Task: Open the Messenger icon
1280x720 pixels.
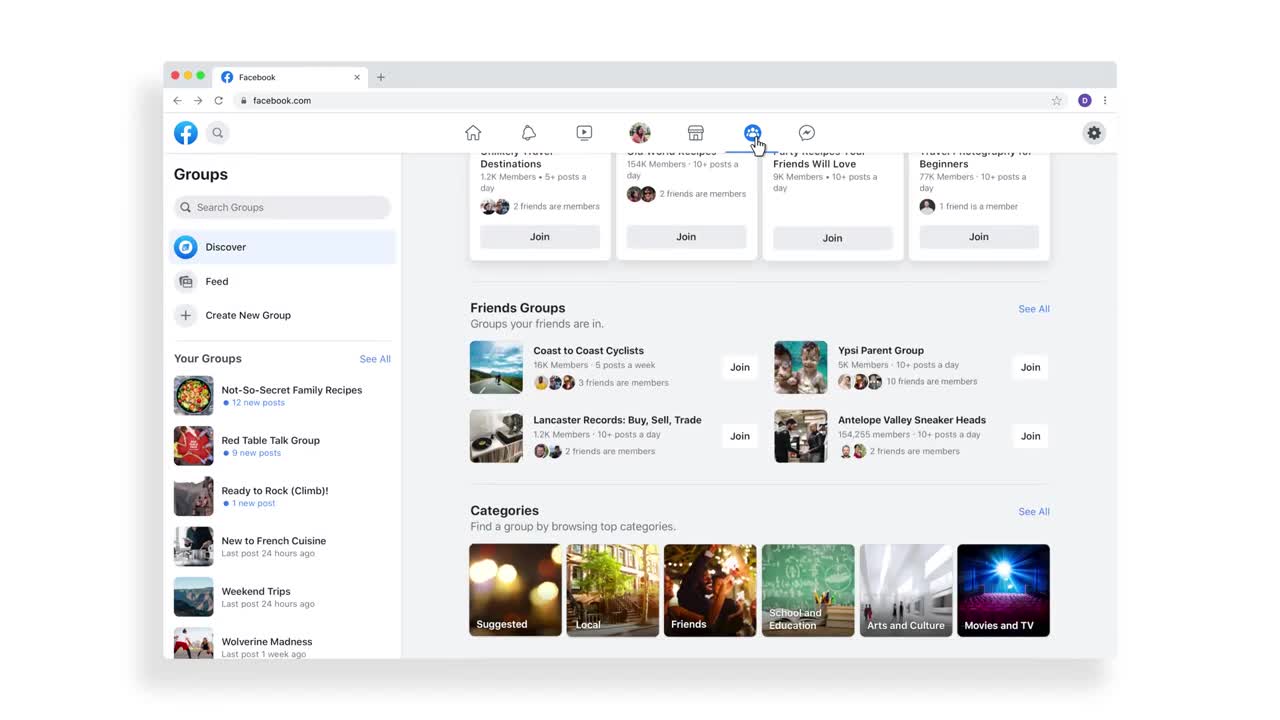Action: tap(807, 133)
